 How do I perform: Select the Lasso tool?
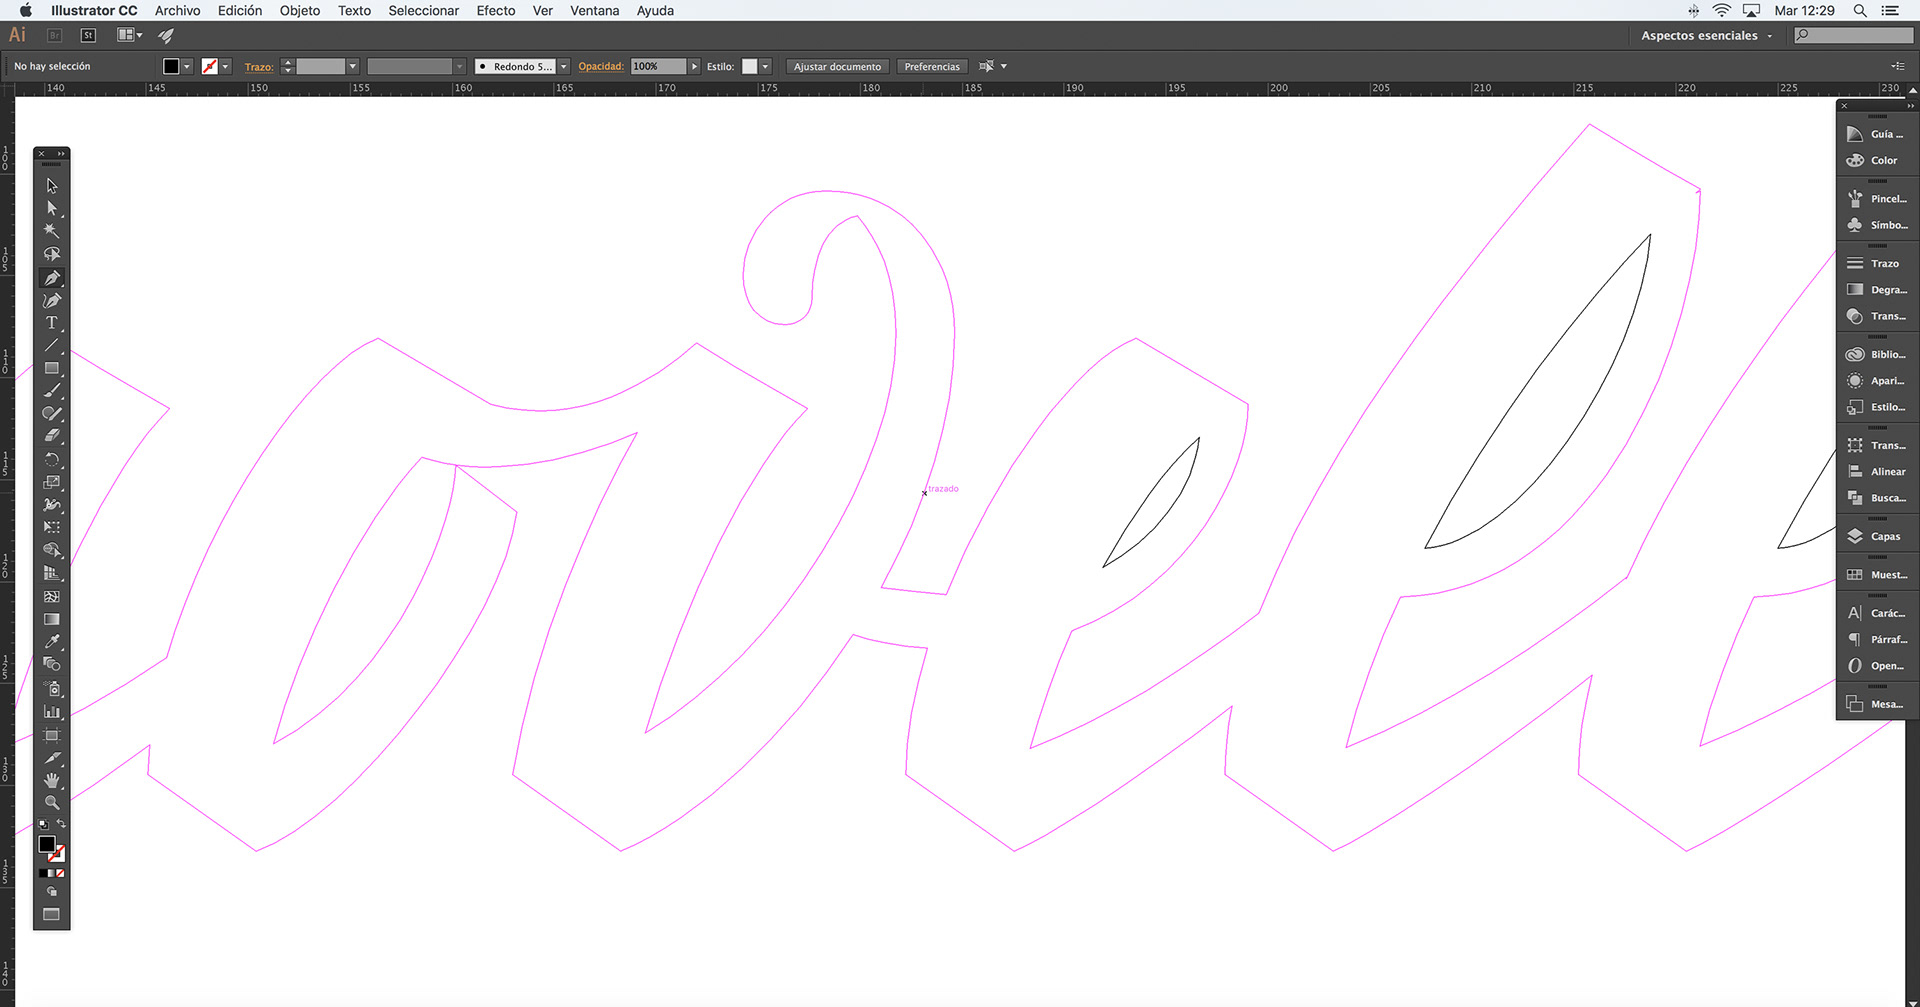coord(52,254)
